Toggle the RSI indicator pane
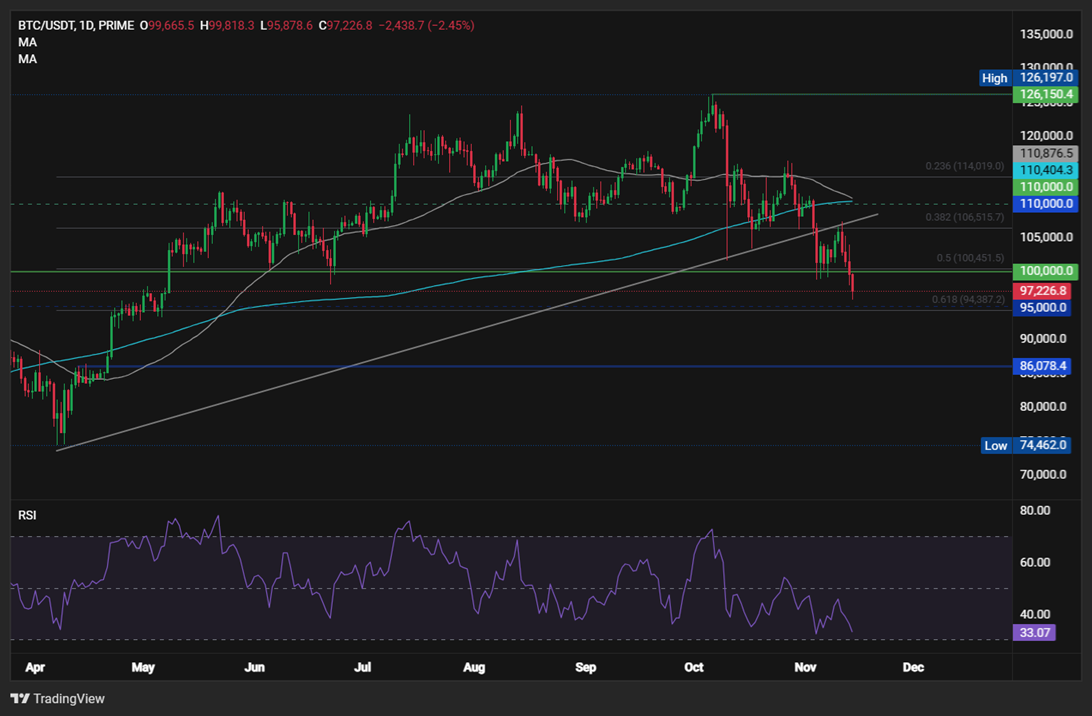This screenshot has height=716, width=1092. (x=27, y=514)
